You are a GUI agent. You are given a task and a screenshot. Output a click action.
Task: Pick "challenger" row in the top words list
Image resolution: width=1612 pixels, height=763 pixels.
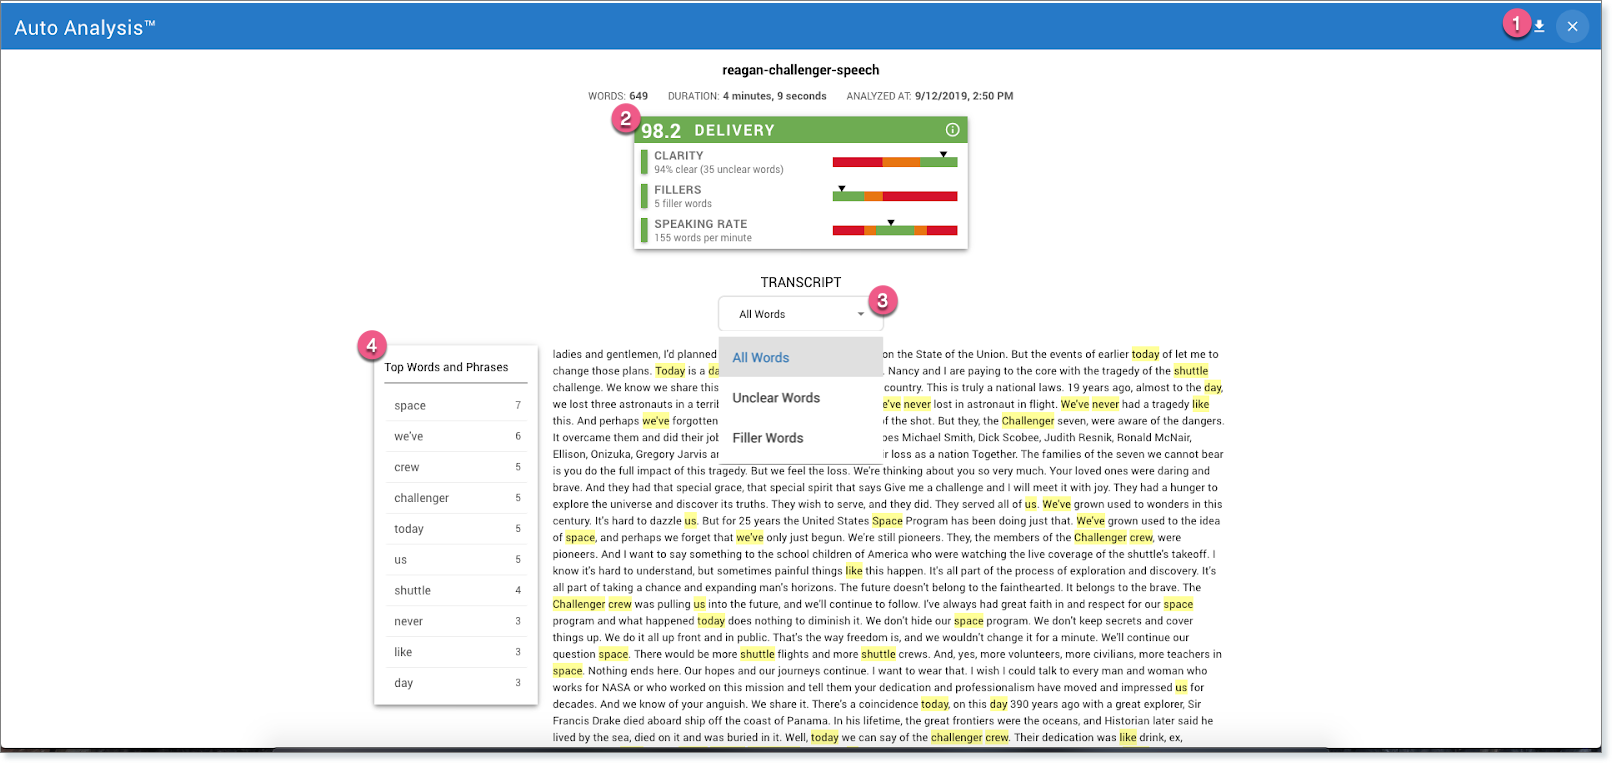(455, 498)
